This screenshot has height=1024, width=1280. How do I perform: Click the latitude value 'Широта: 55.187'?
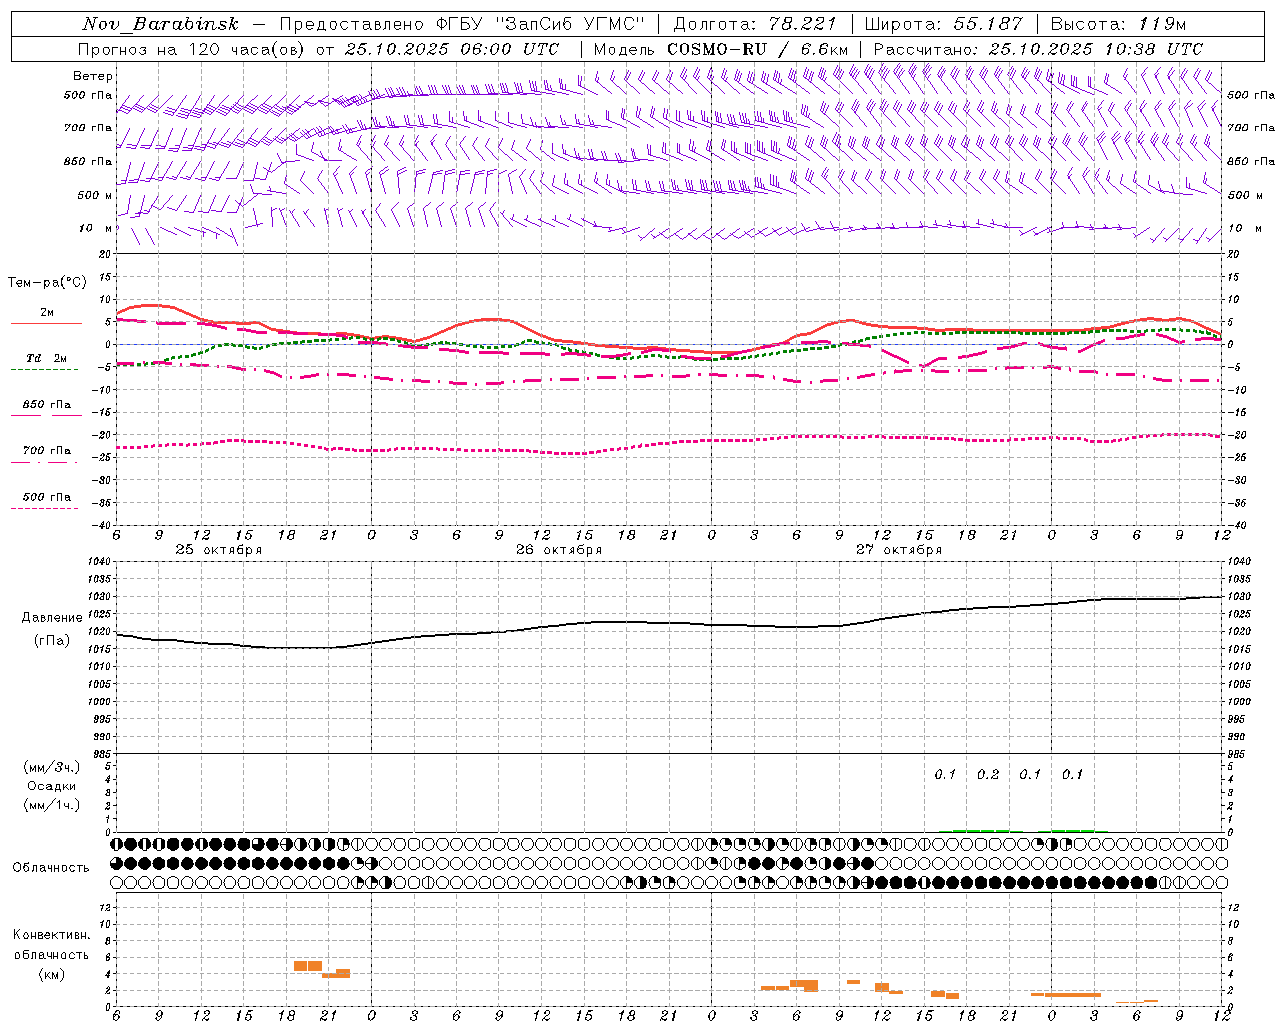[943, 24]
